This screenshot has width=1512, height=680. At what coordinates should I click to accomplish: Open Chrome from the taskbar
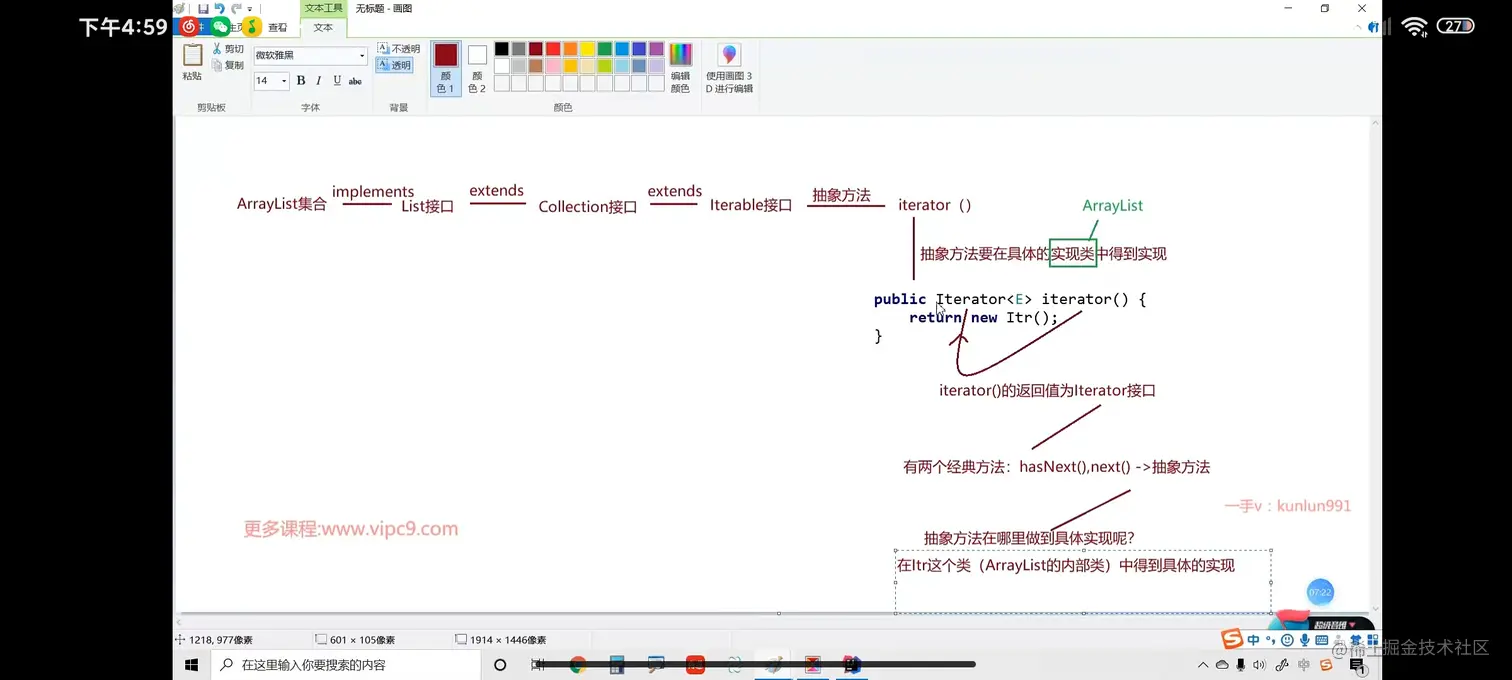(x=578, y=663)
